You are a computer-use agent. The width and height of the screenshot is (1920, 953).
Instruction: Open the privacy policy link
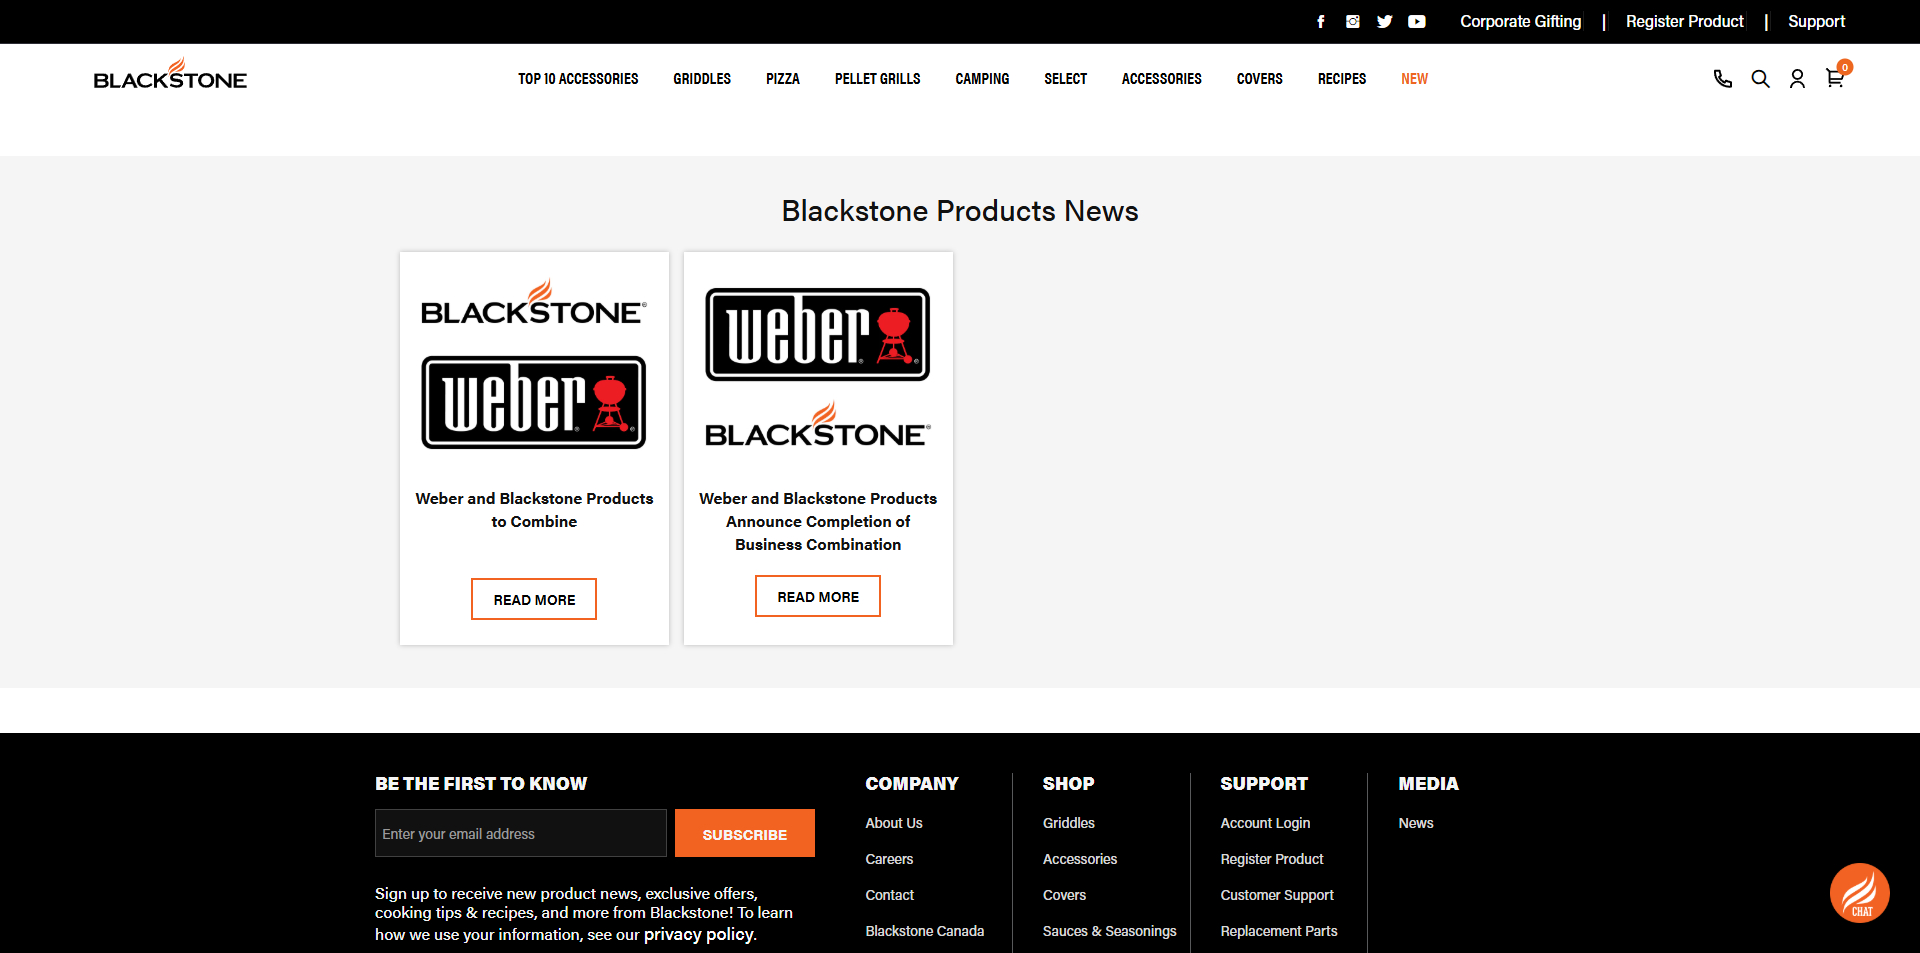tap(698, 934)
